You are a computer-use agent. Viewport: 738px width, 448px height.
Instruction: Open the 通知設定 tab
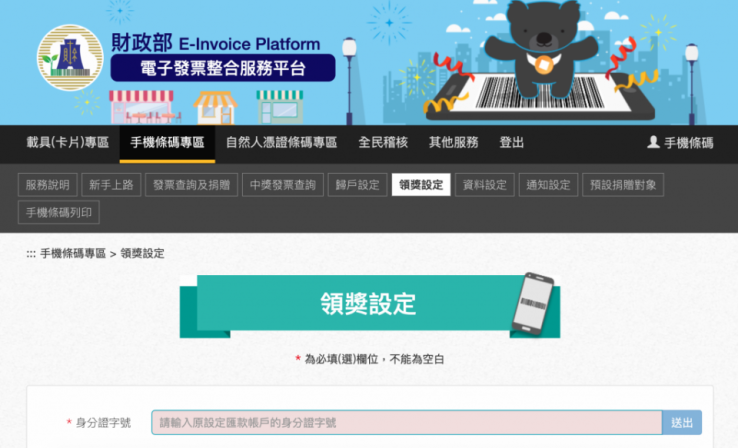[x=547, y=185]
